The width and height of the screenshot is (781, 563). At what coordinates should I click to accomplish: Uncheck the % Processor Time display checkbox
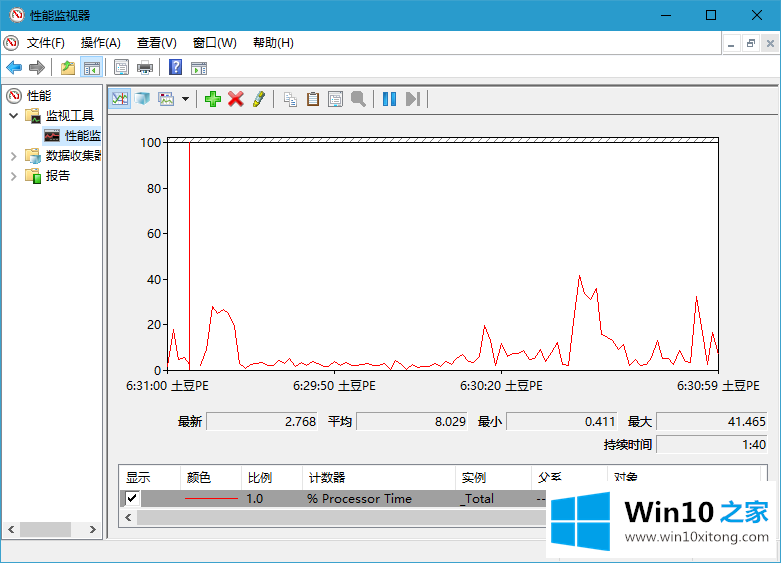[x=132, y=498]
